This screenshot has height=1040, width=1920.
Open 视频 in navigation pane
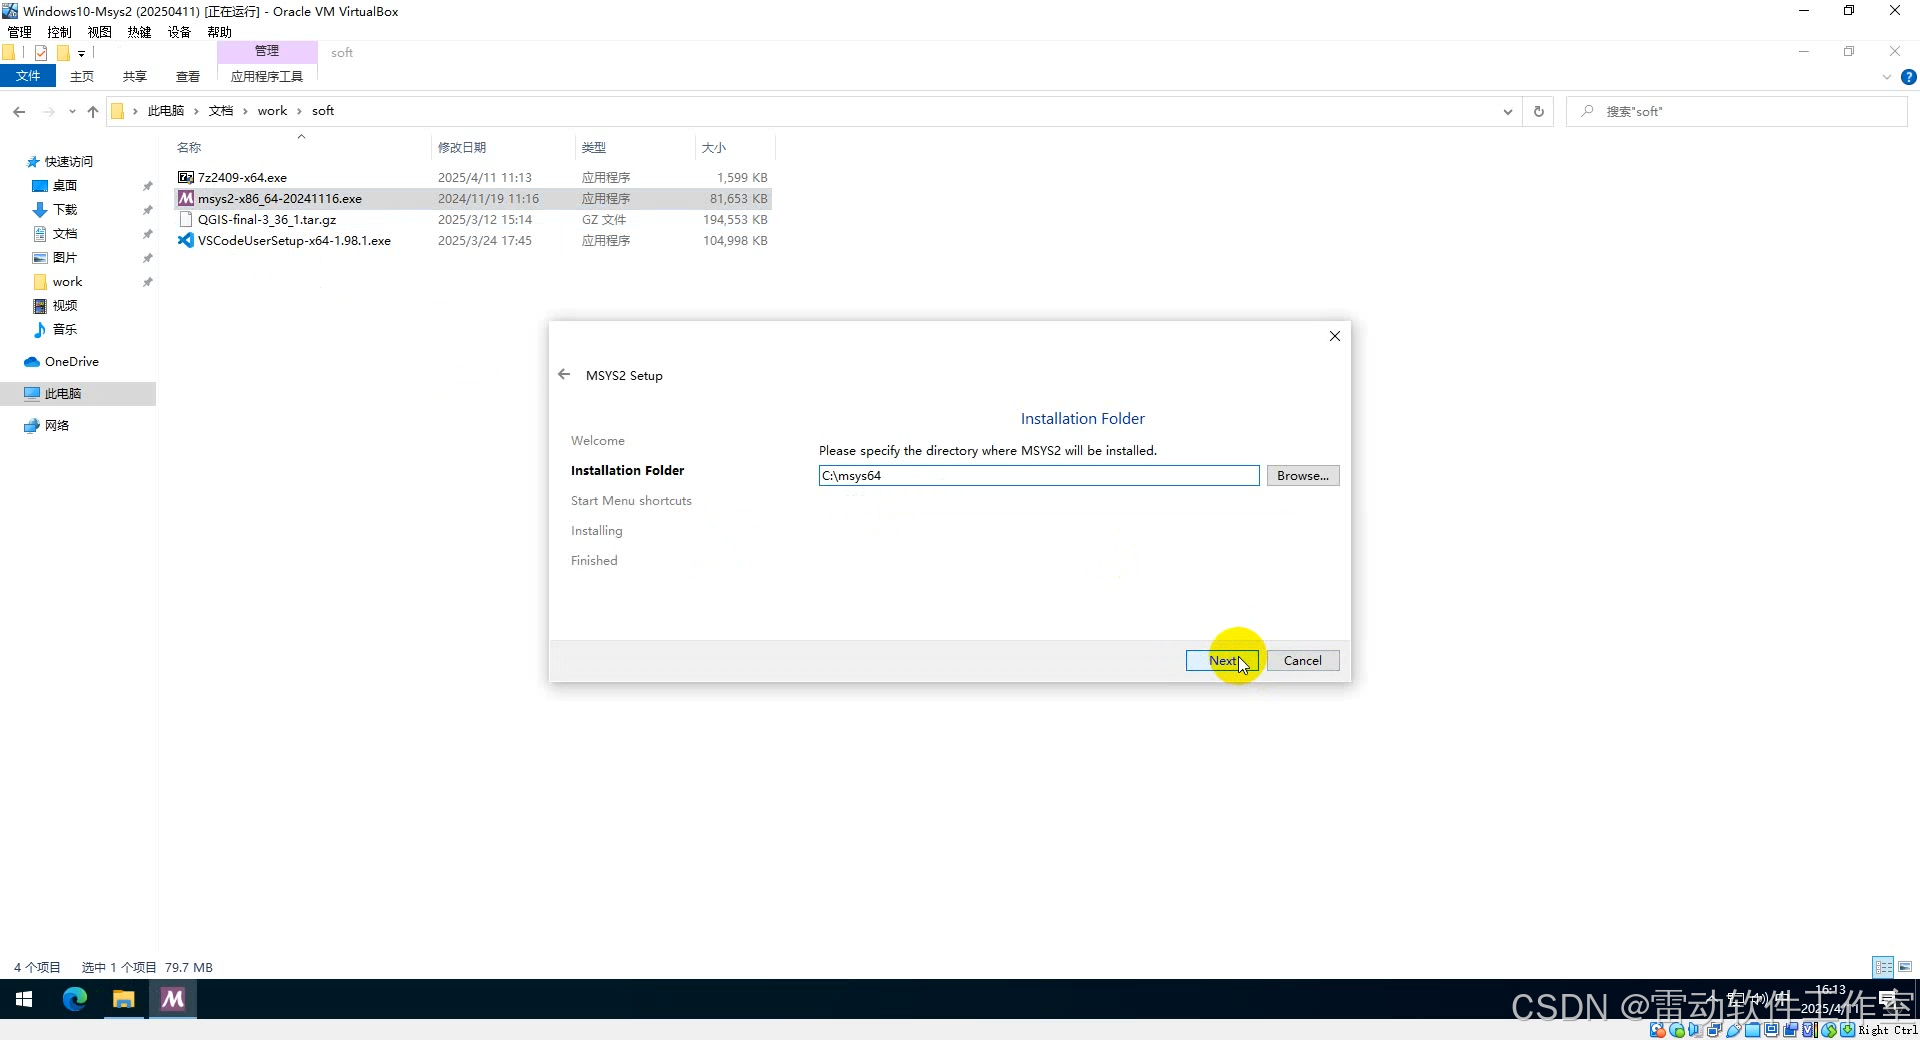tap(65, 306)
